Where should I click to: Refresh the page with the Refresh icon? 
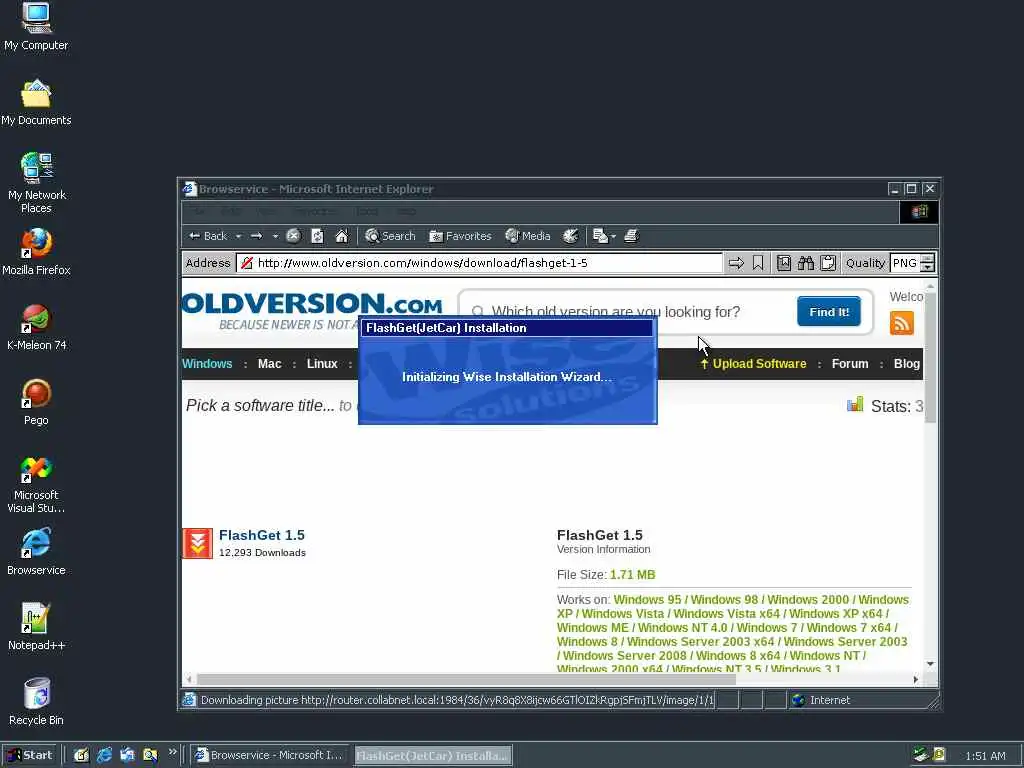[x=317, y=236]
